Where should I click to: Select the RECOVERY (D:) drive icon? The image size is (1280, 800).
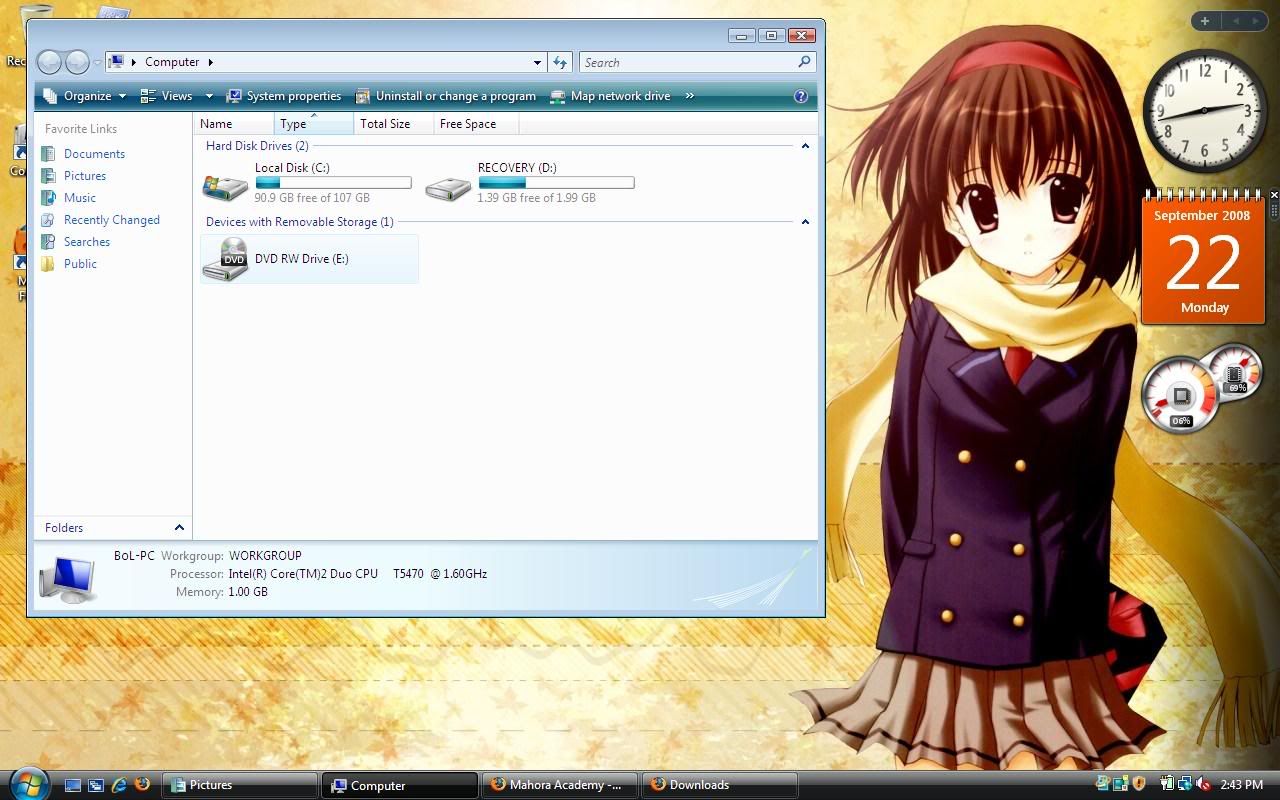[x=448, y=186]
